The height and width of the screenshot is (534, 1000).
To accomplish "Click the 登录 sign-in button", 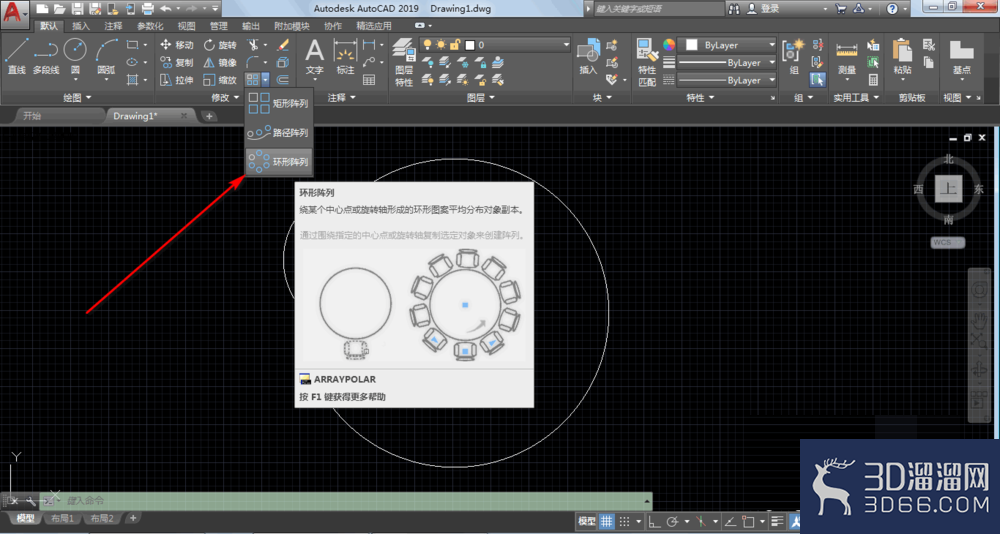I will pyautogui.click(x=764, y=8).
